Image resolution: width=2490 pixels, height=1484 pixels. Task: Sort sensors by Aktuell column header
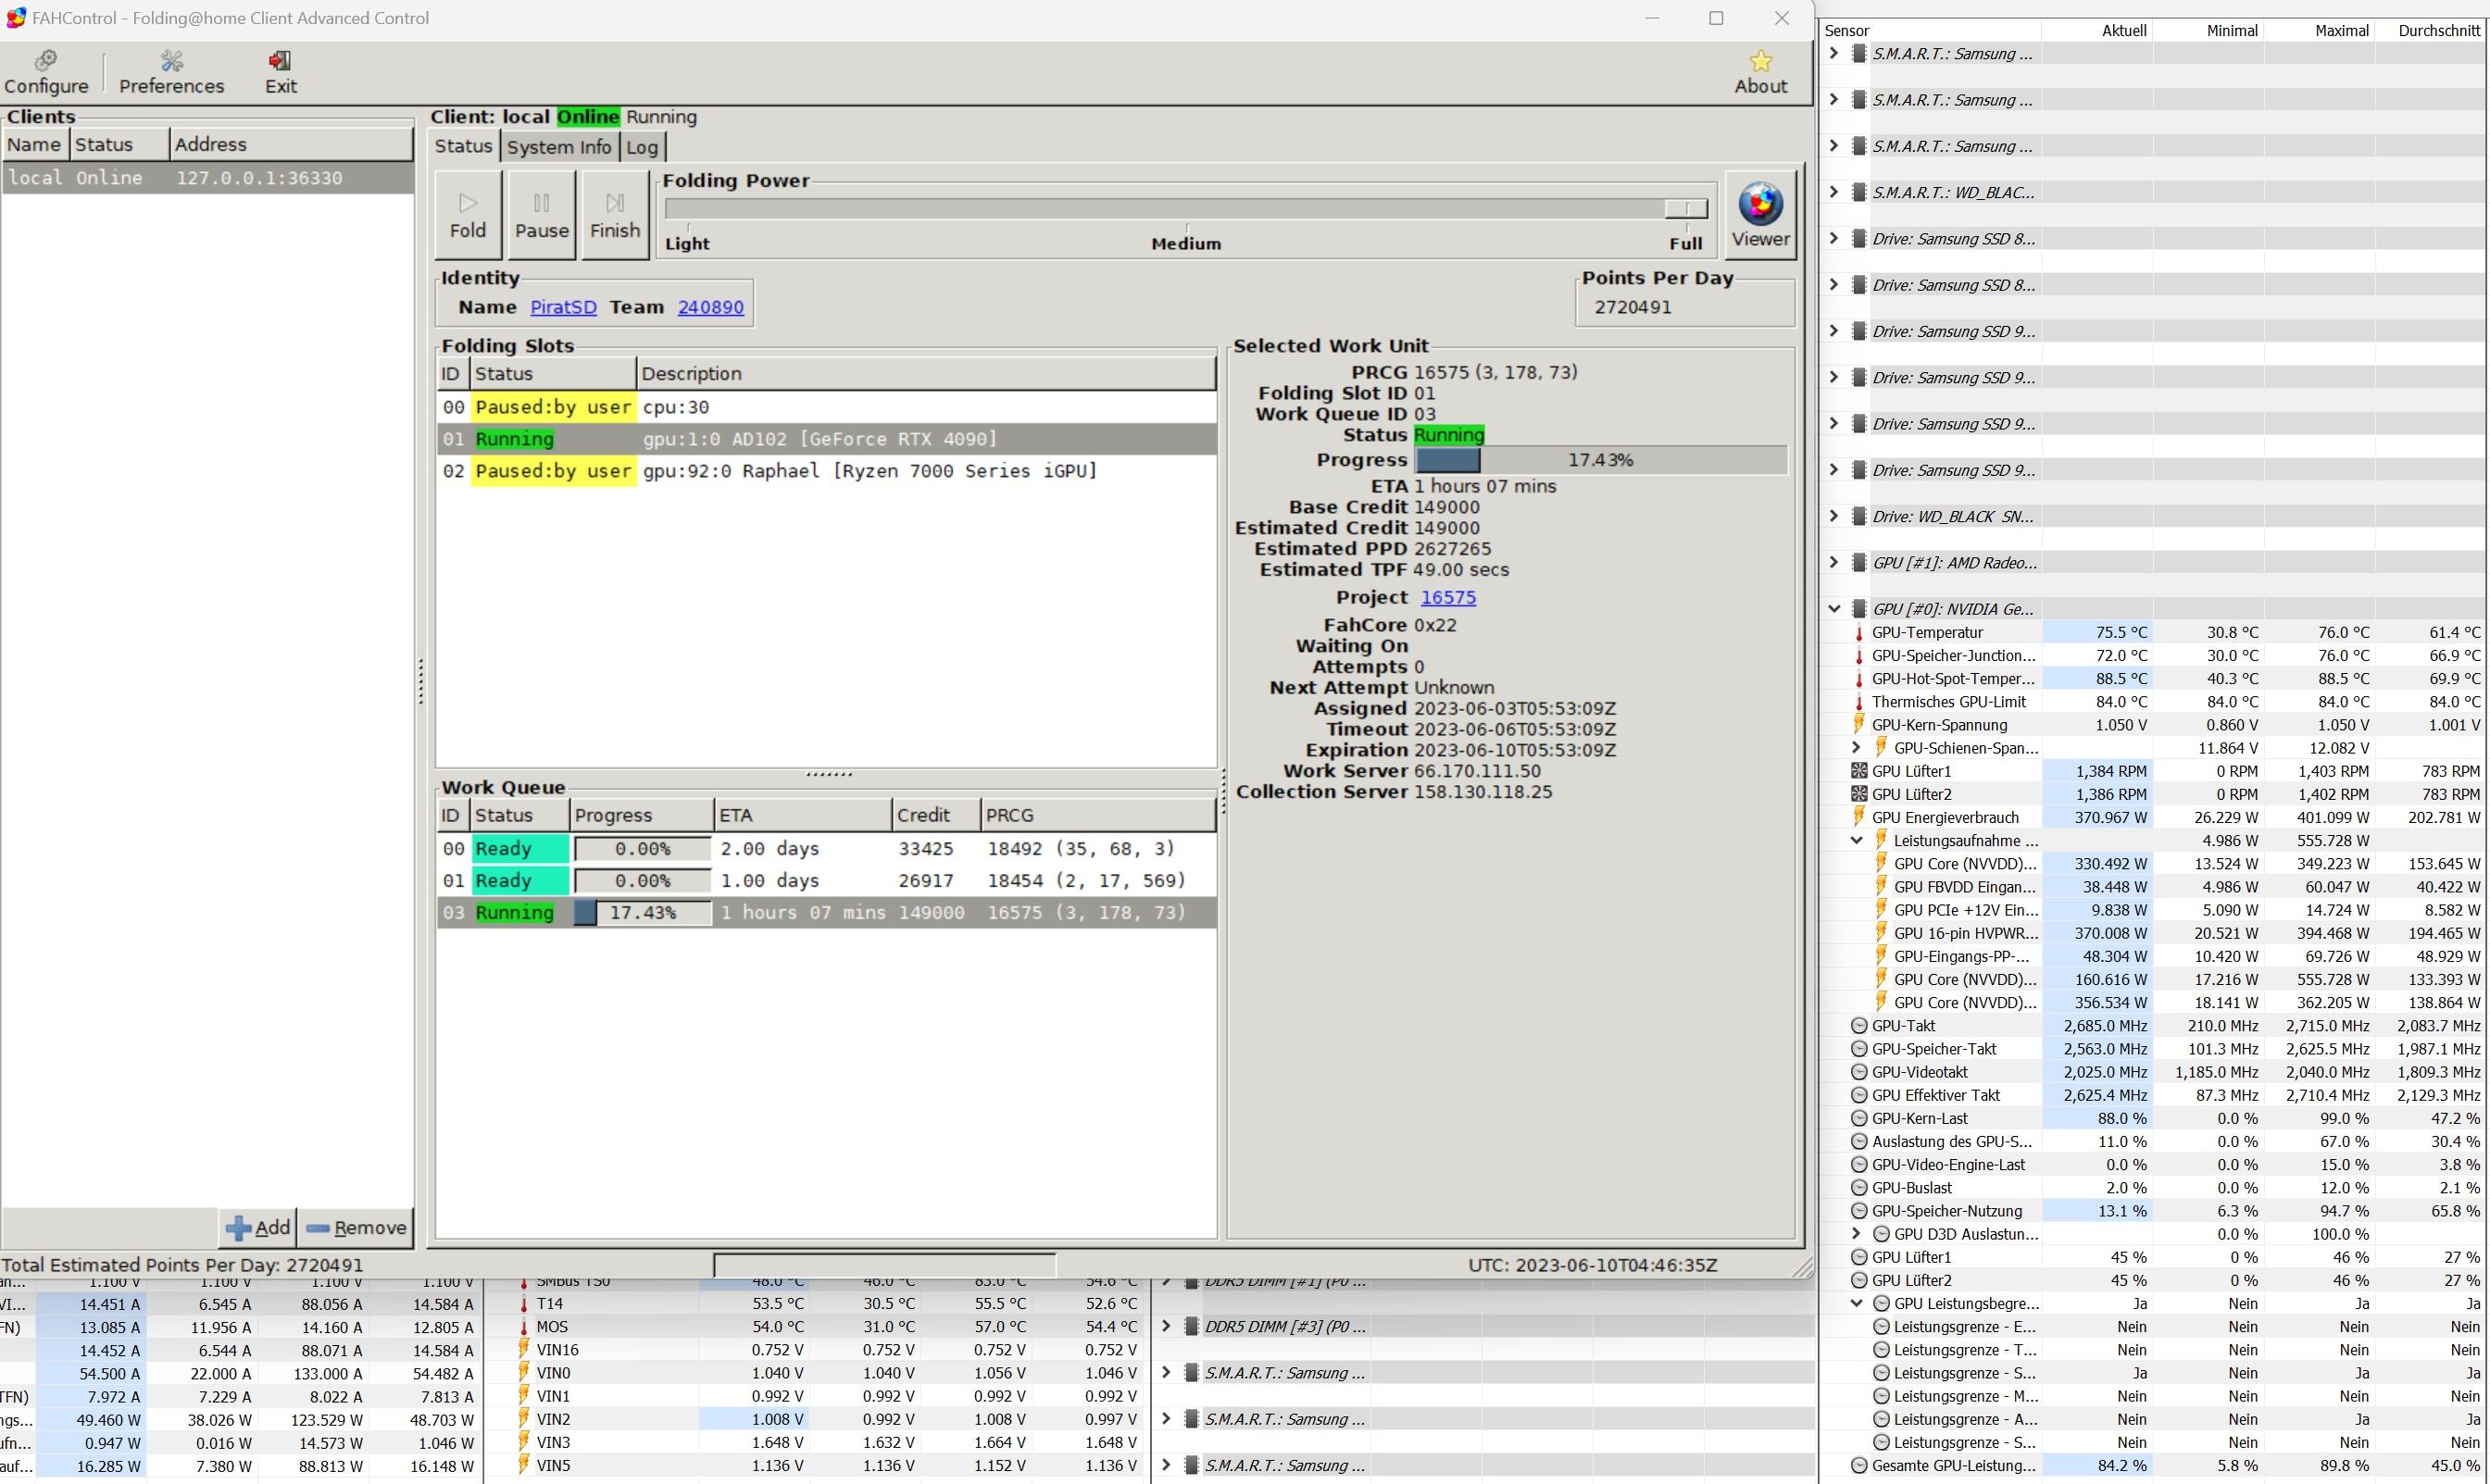(x=2124, y=30)
